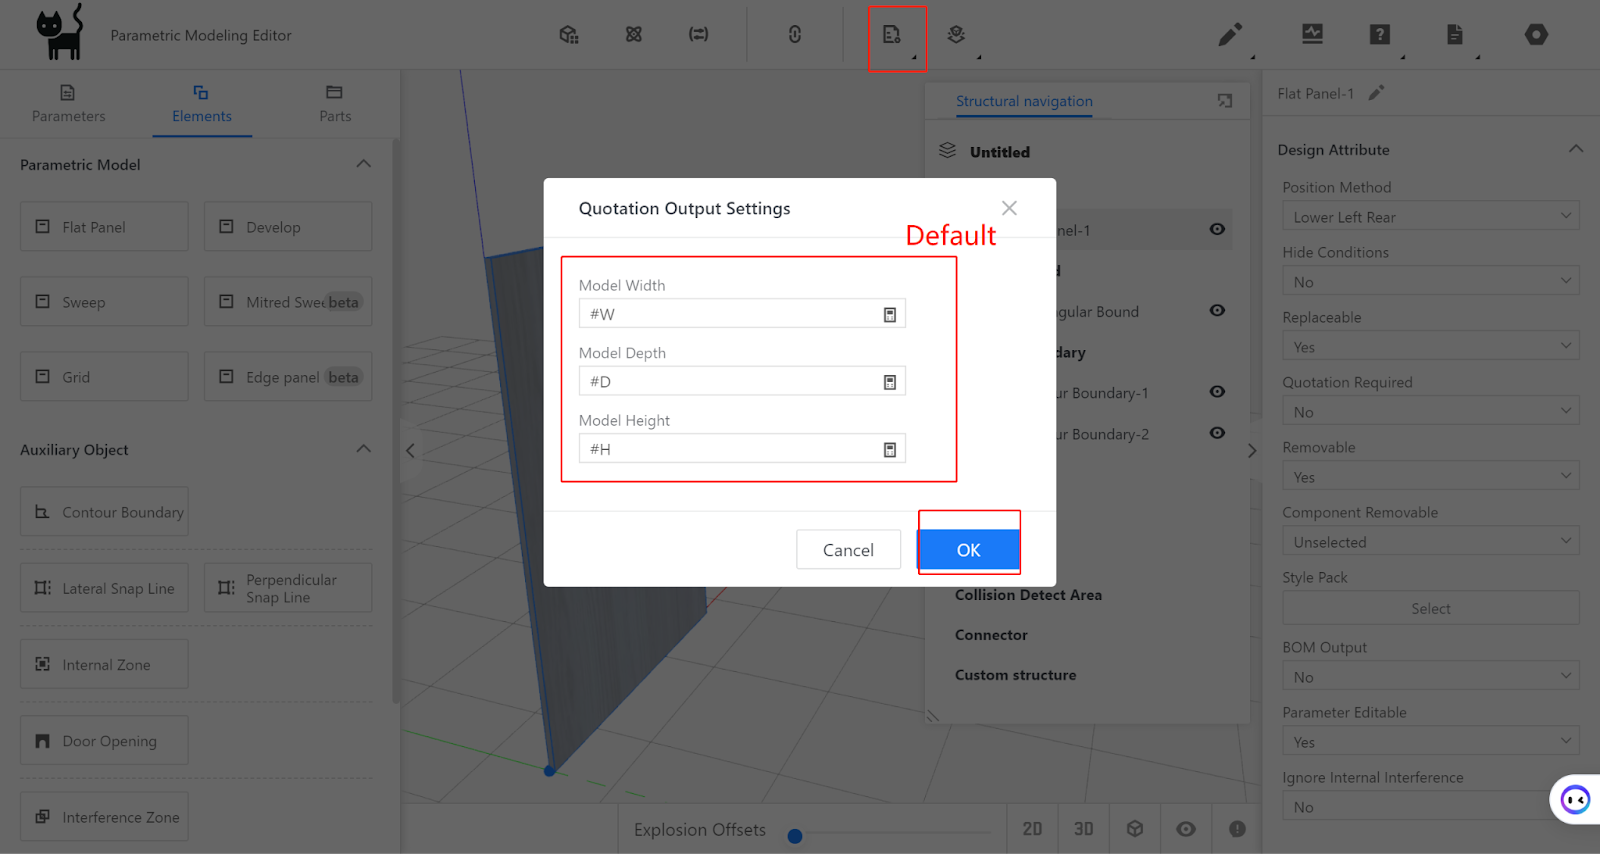Toggle visibility of Contour Boundary-2
This screenshot has height=854, width=1600.
[1217, 433]
